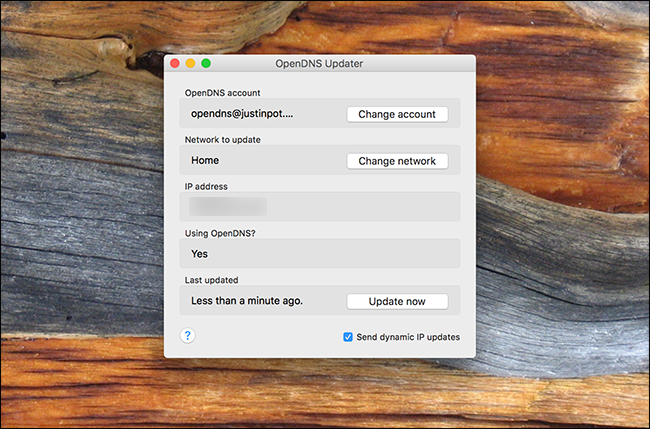Click the 'Network to update' label
The image size is (650, 429).
[x=223, y=140]
